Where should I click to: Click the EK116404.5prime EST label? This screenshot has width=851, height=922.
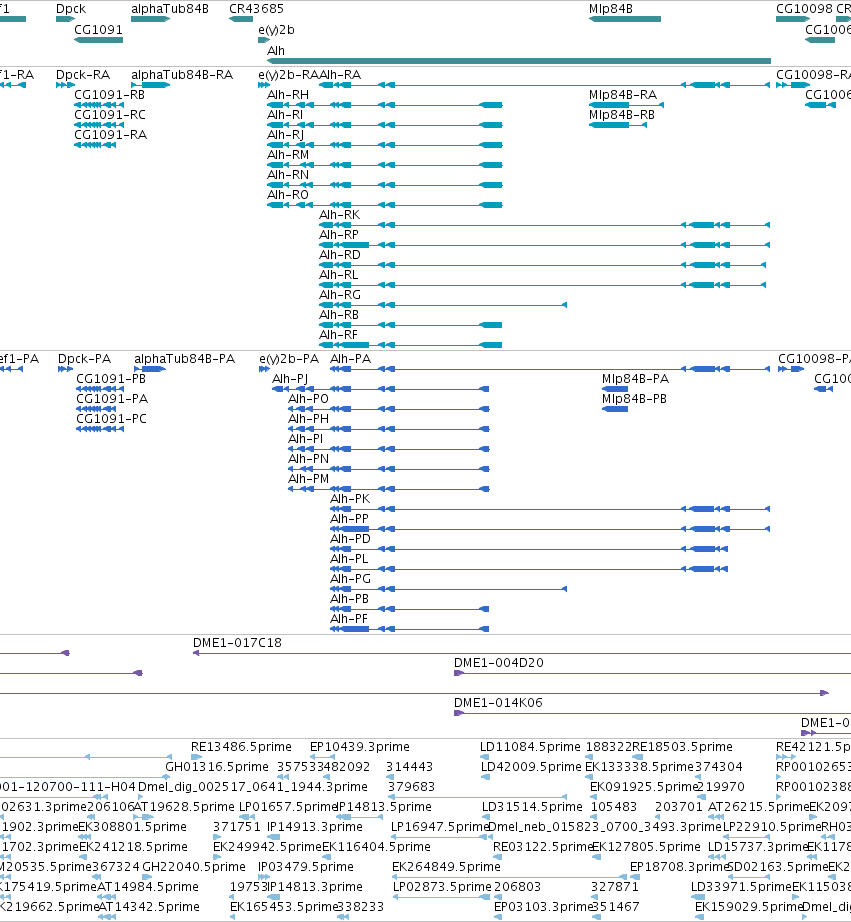click(x=376, y=847)
